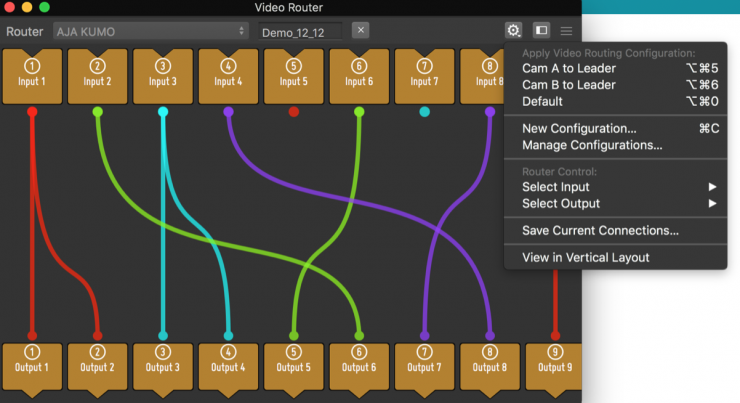
Task: Toggle the red unconnected dot under Input 5
Action: (x=294, y=112)
